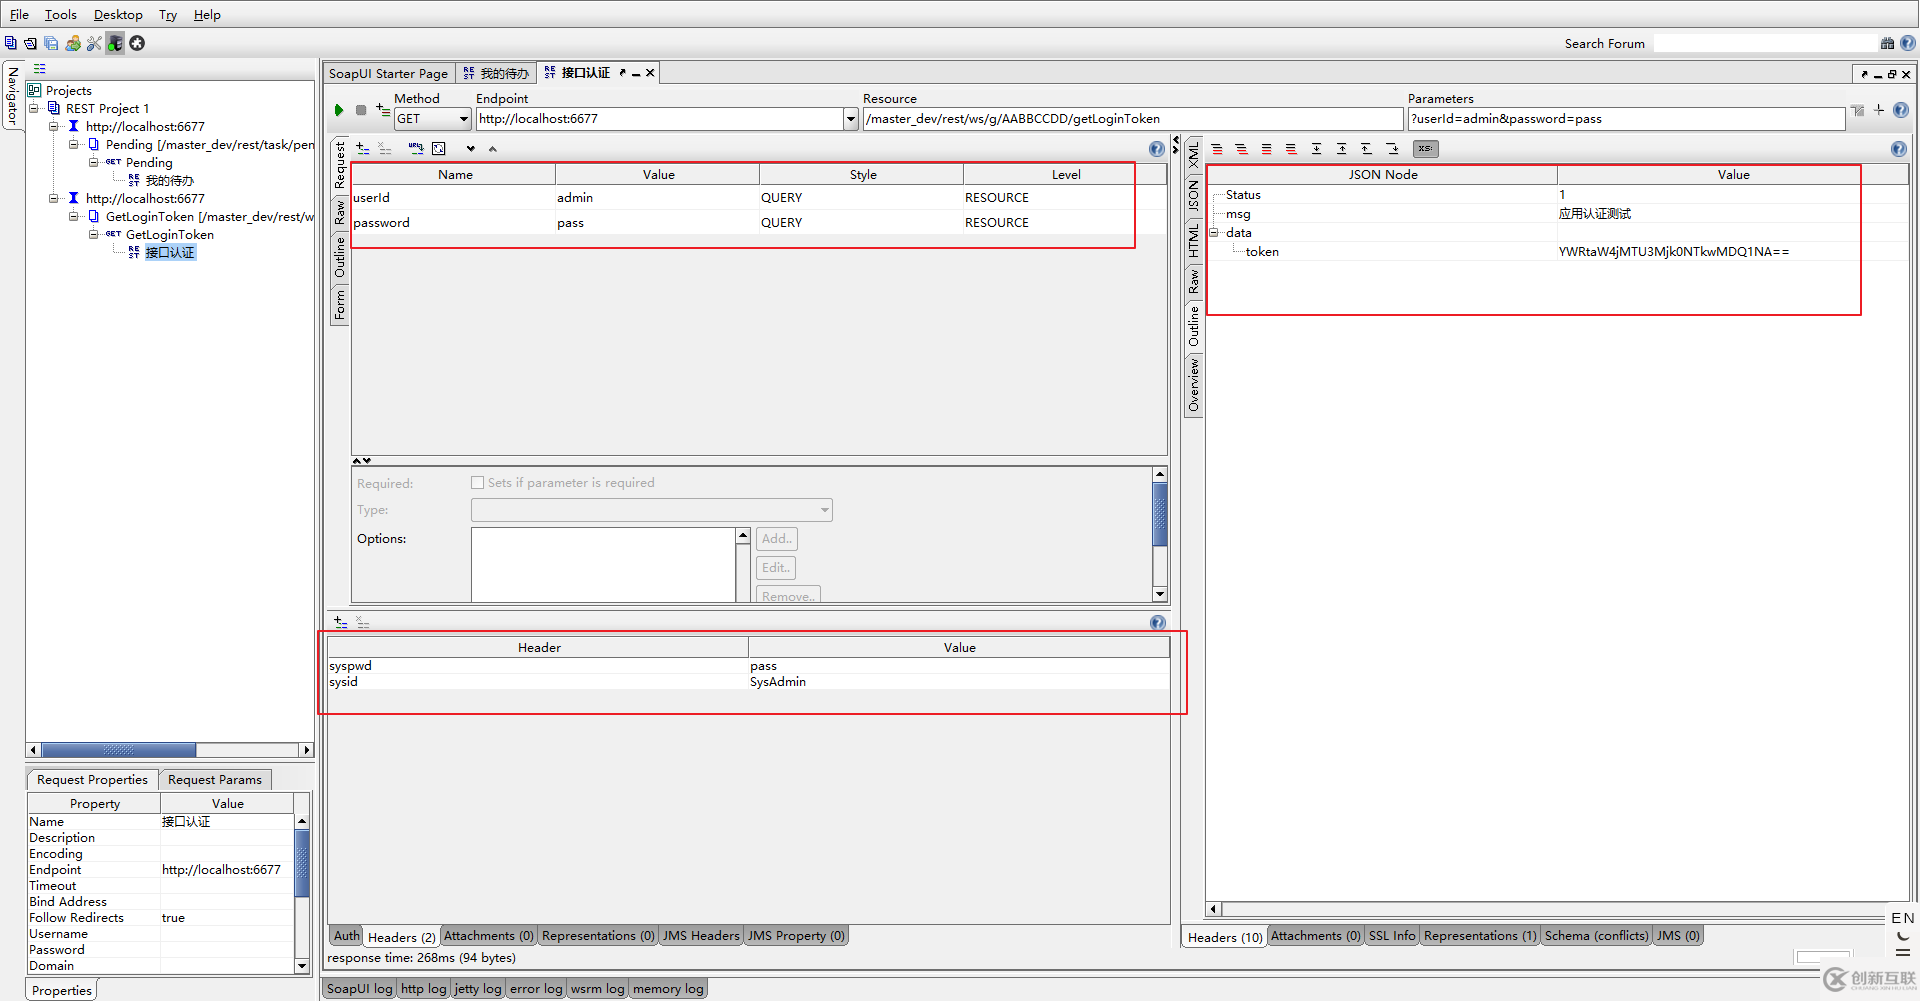Click the Add.. button next to Options
Image resolution: width=1920 pixels, height=1001 pixels.
(x=777, y=539)
